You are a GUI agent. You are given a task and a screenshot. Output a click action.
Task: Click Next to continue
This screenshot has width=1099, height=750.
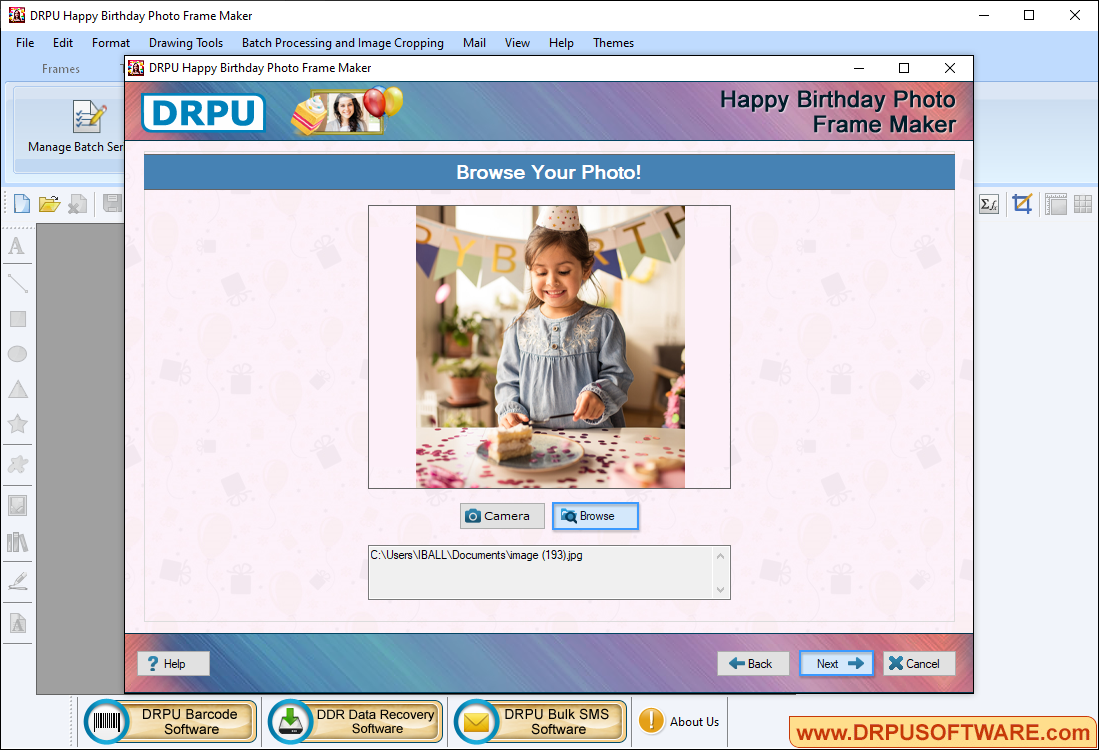[836, 663]
